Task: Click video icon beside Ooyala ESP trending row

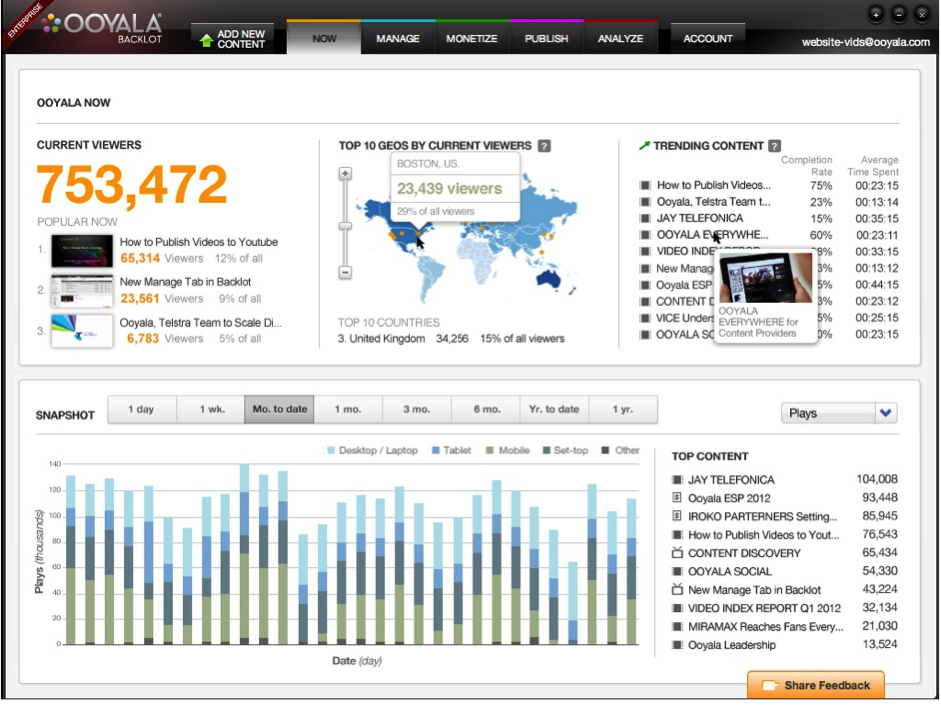Action: (x=645, y=285)
